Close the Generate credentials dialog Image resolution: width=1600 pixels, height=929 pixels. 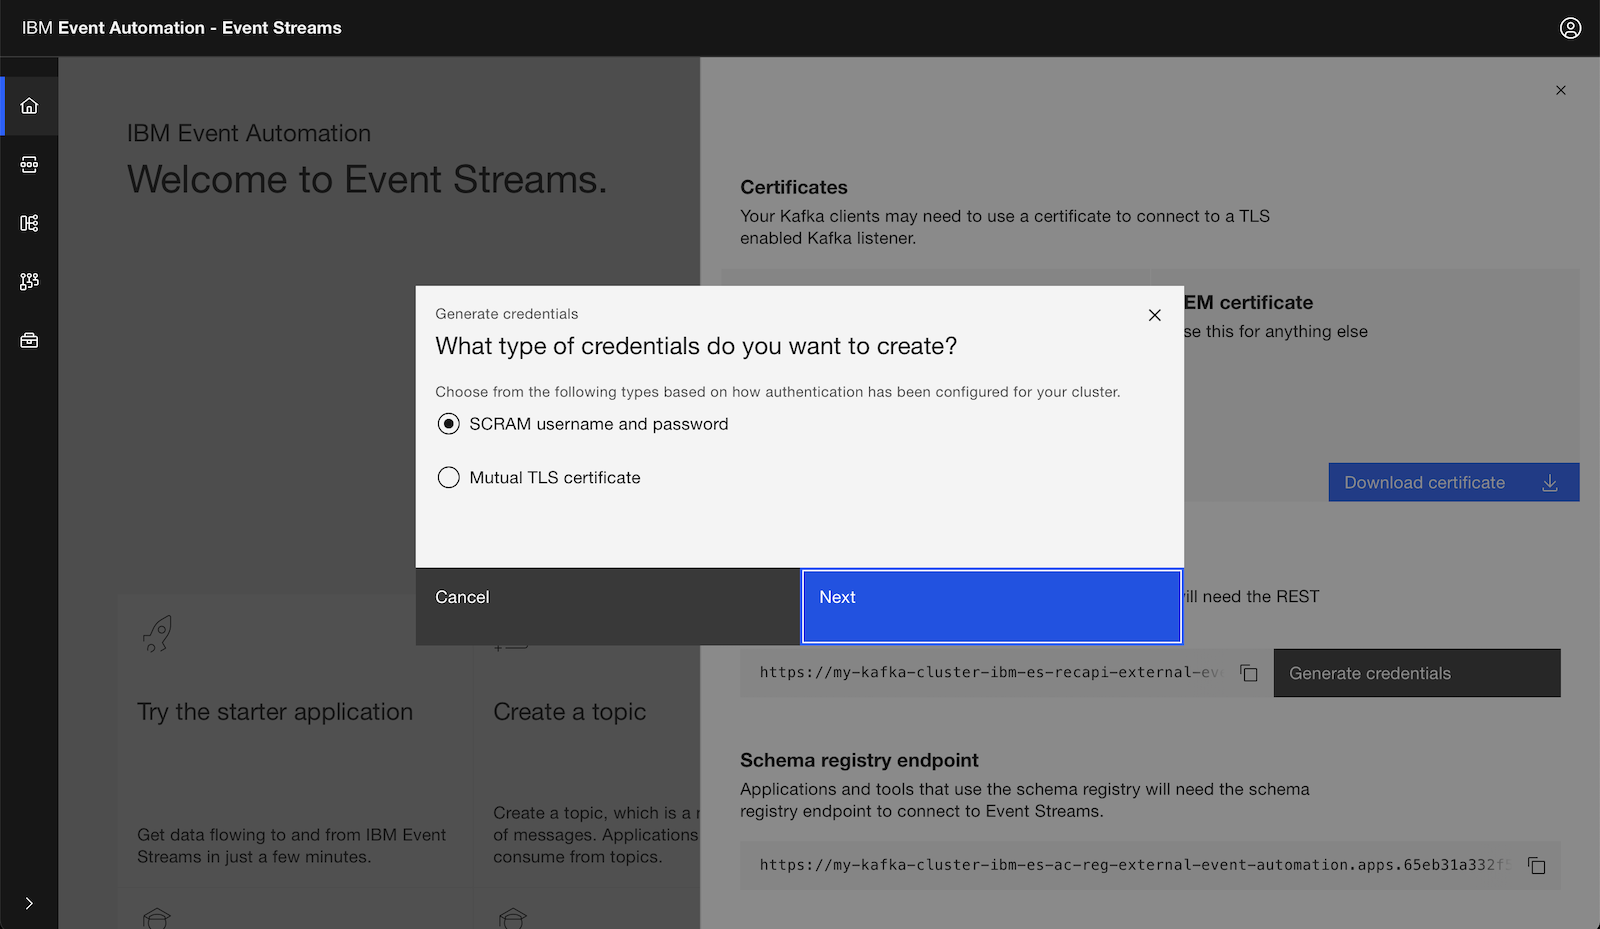click(1155, 315)
